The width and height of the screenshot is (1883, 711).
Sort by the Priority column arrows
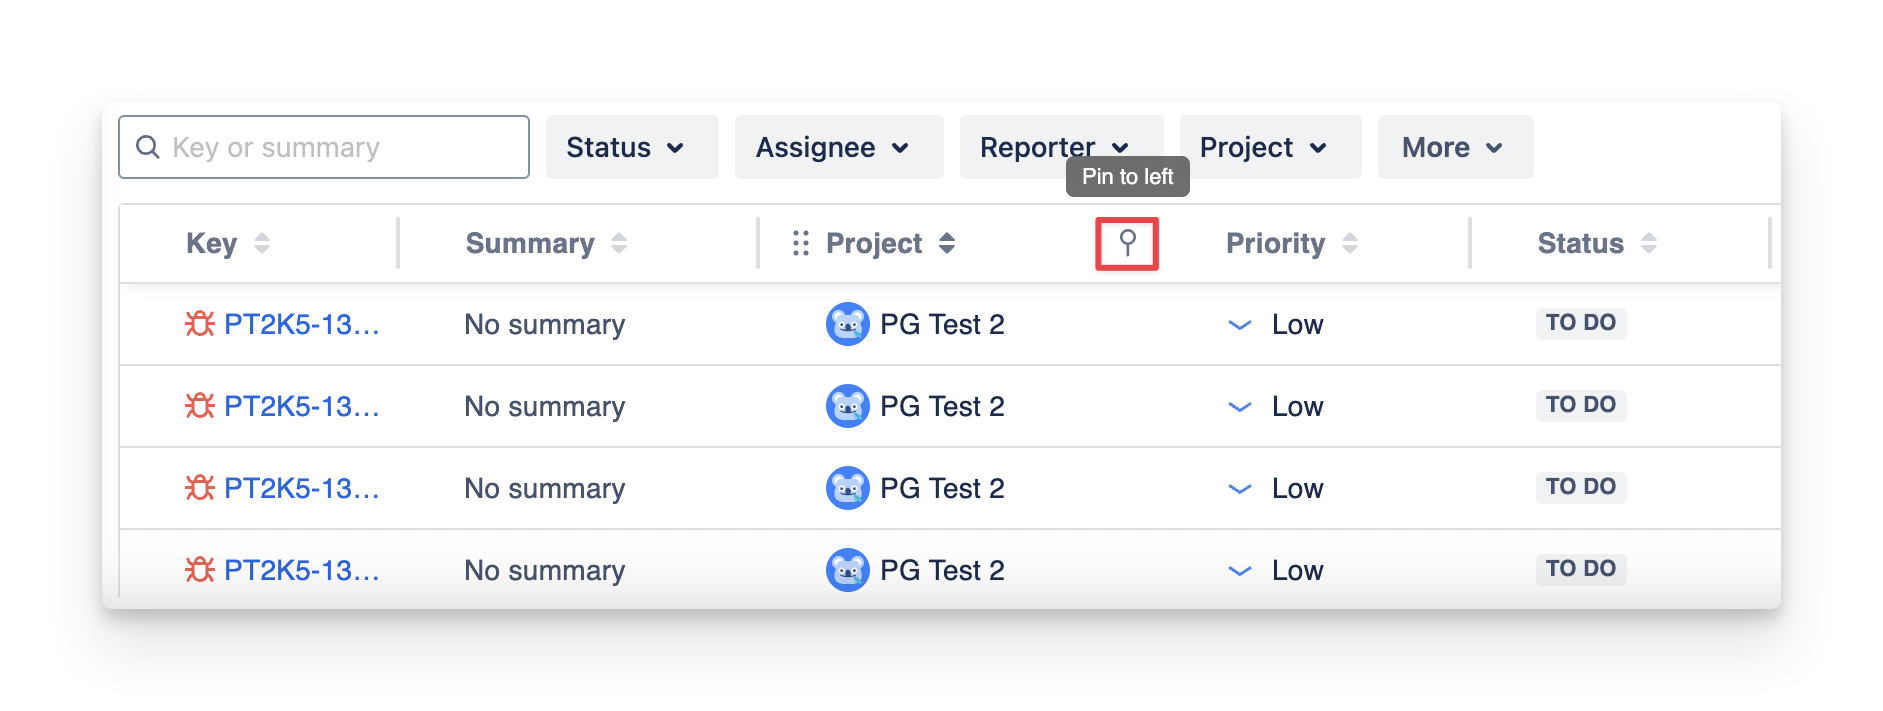pyautogui.click(x=1350, y=243)
